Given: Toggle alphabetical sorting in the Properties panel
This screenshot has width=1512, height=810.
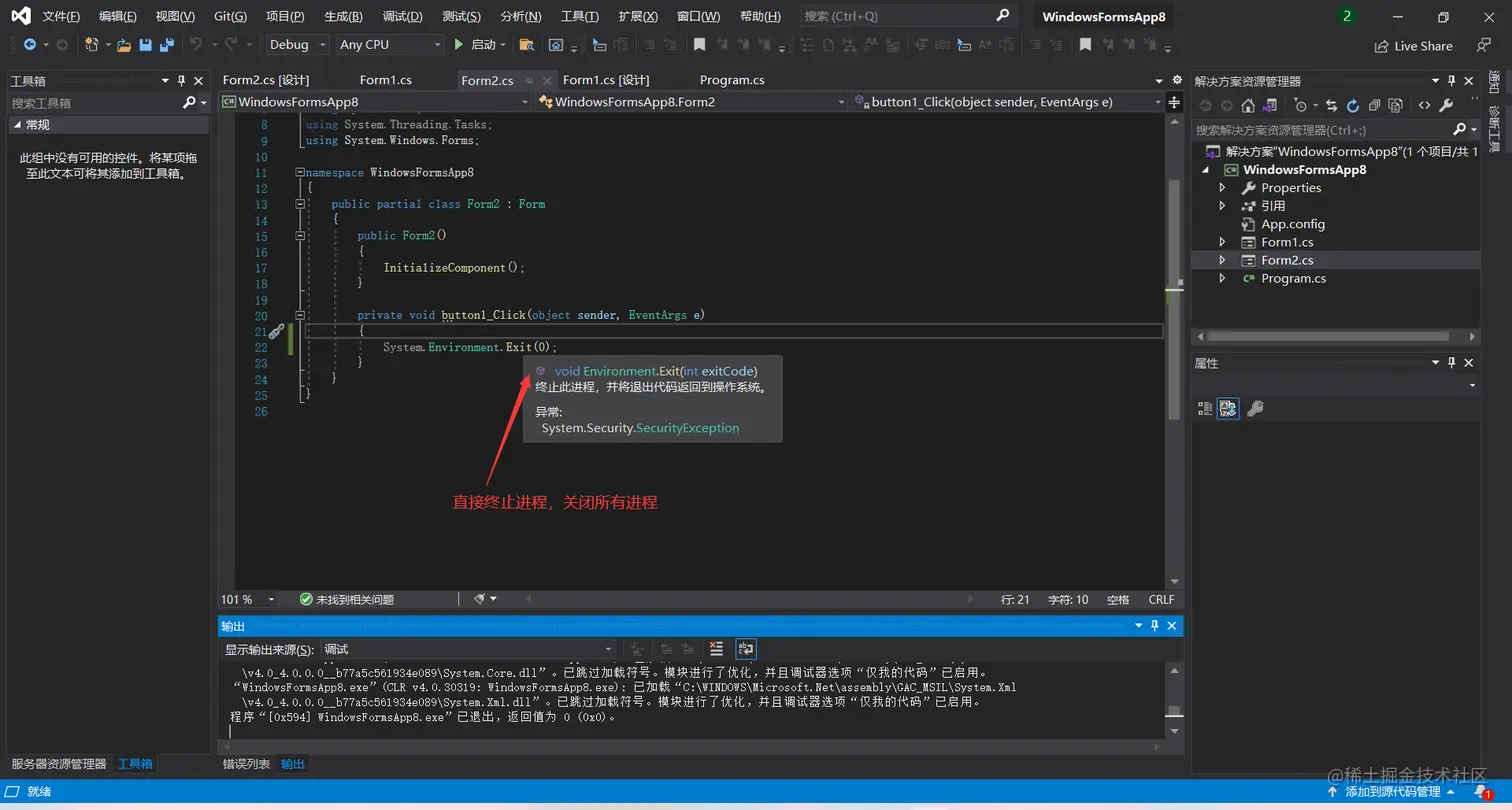Looking at the screenshot, I should pos(1228,408).
